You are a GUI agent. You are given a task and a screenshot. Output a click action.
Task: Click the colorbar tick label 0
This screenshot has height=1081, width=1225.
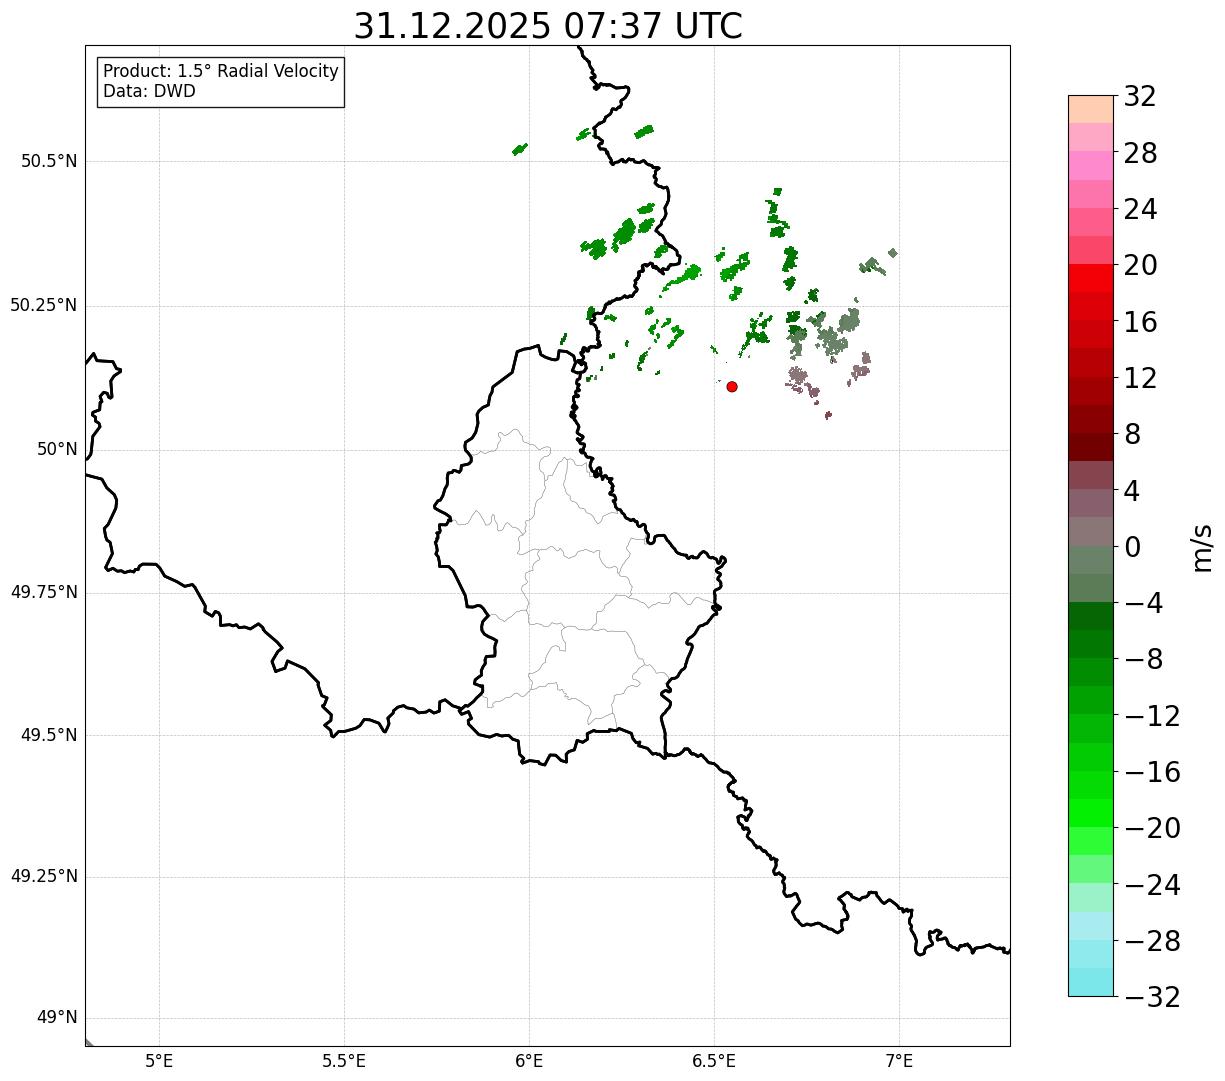pos(1132,547)
